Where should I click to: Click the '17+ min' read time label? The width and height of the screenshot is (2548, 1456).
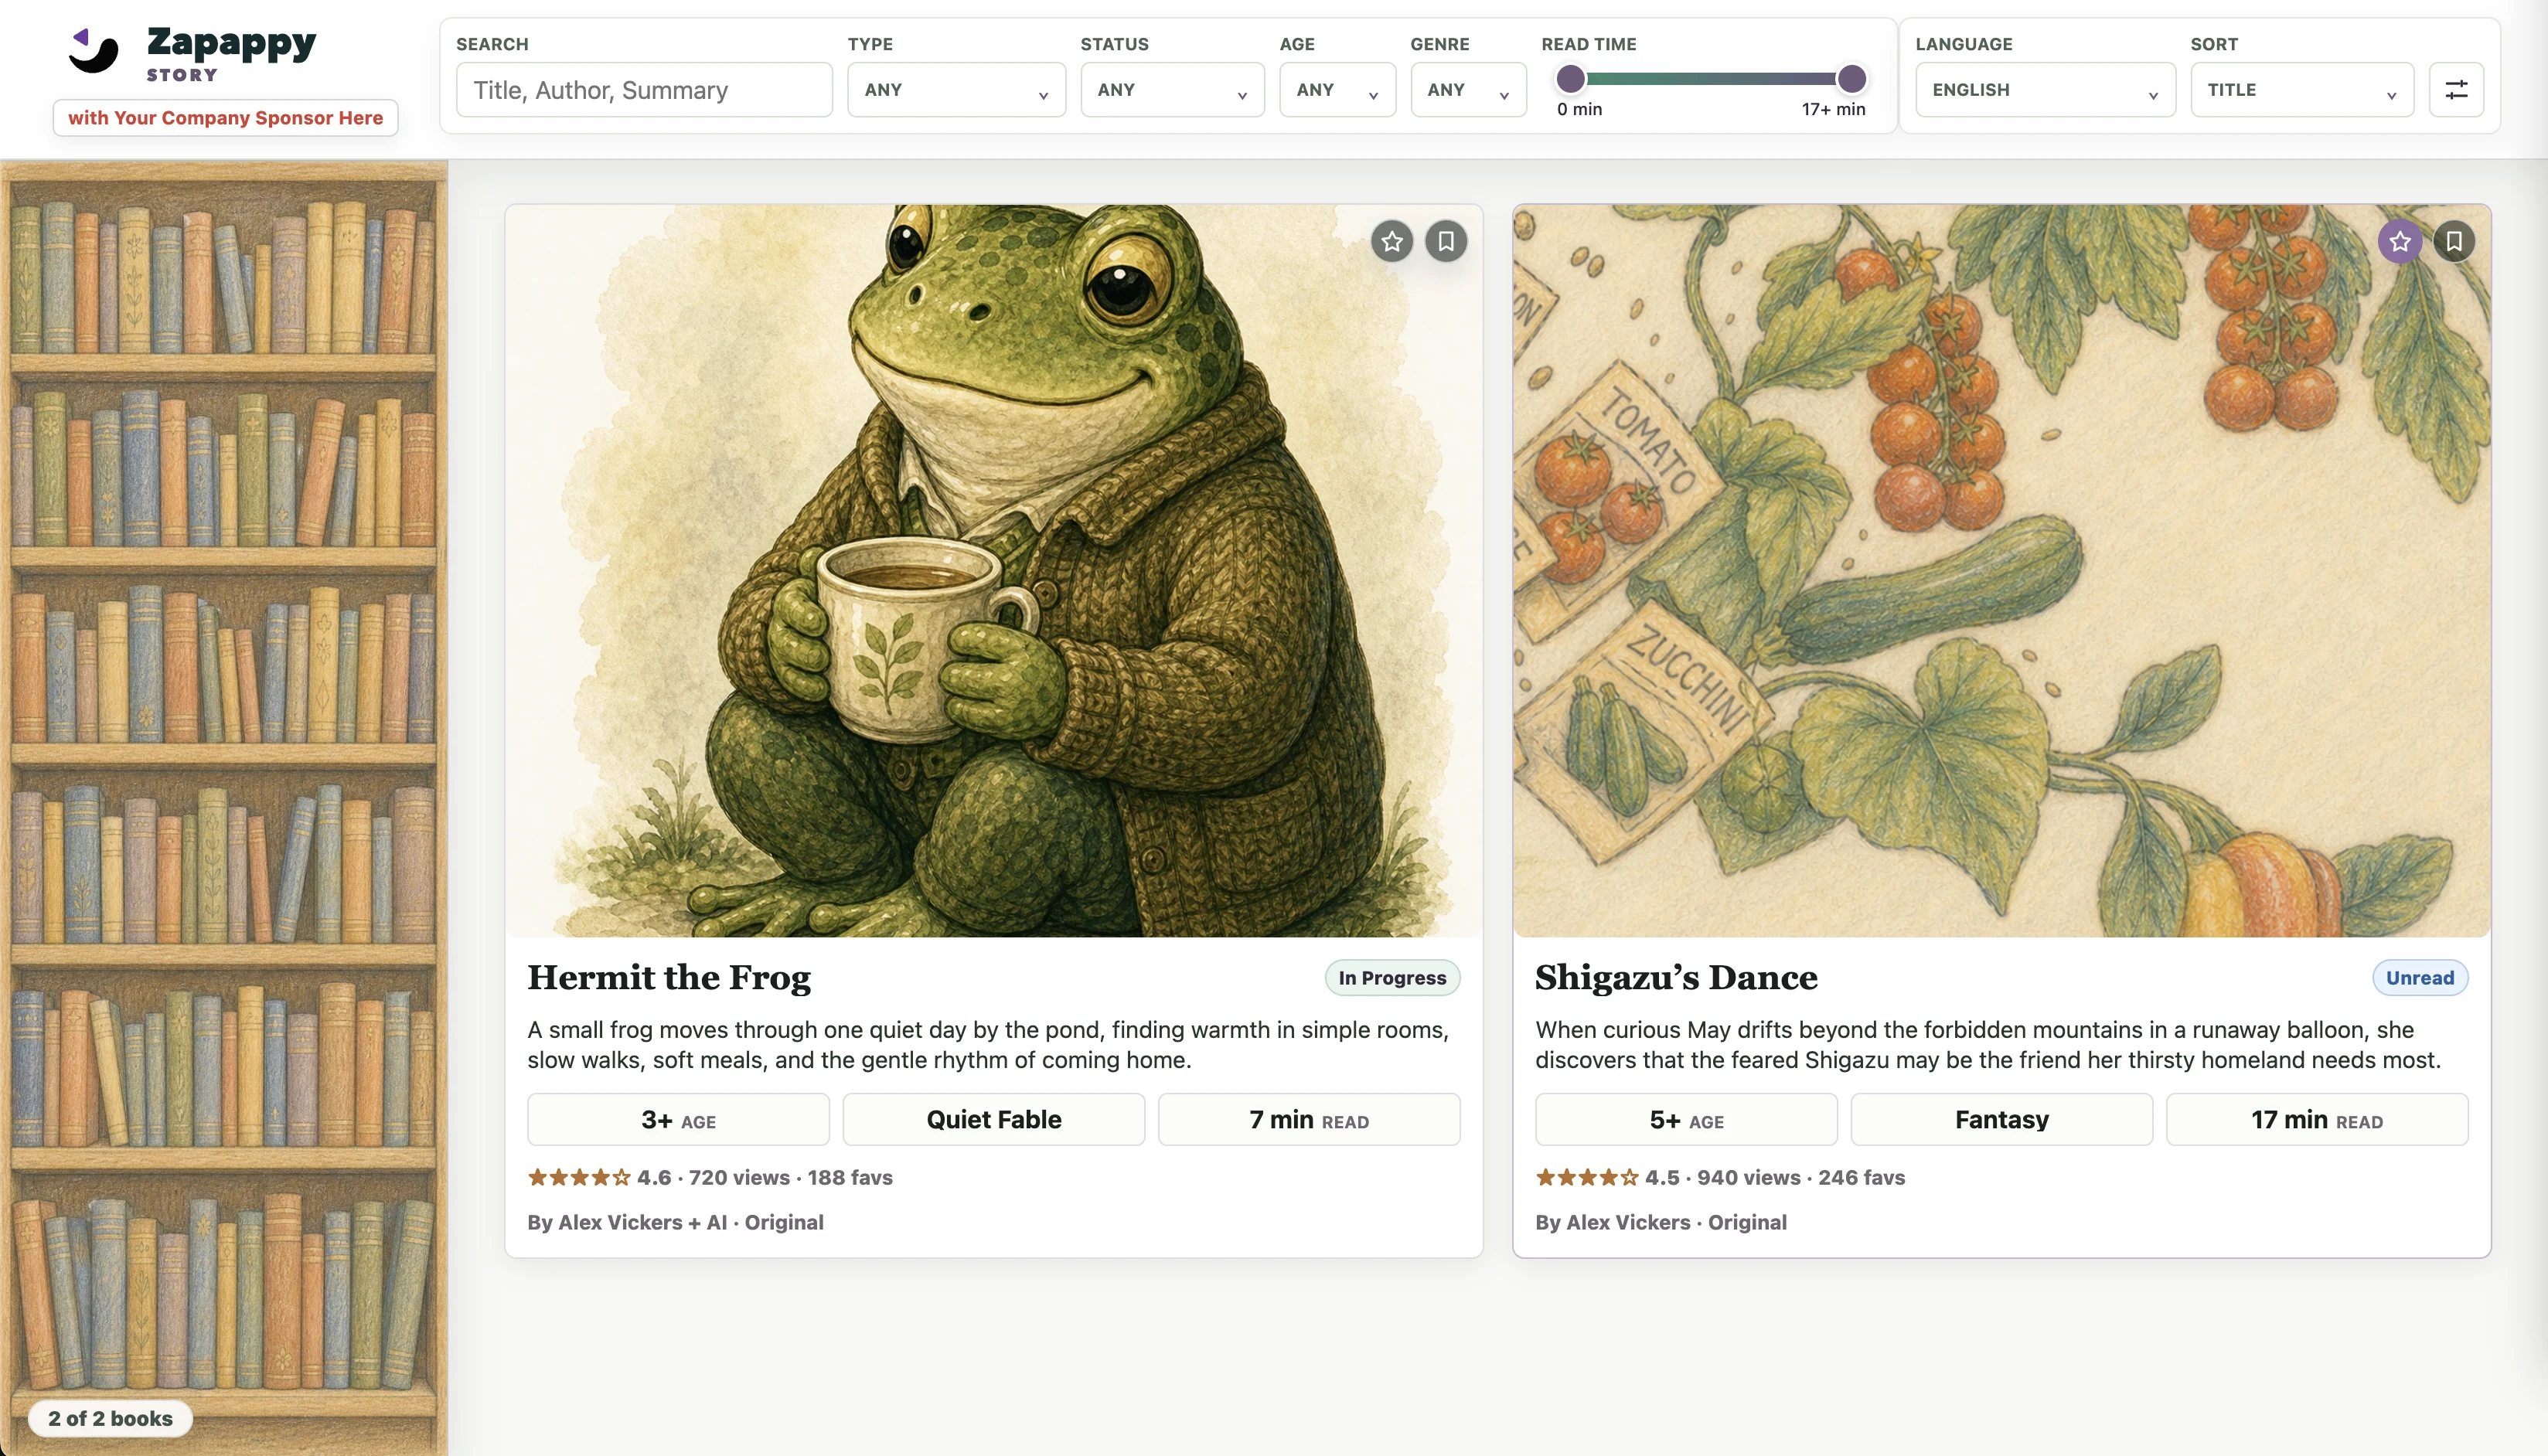(x=1833, y=109)
